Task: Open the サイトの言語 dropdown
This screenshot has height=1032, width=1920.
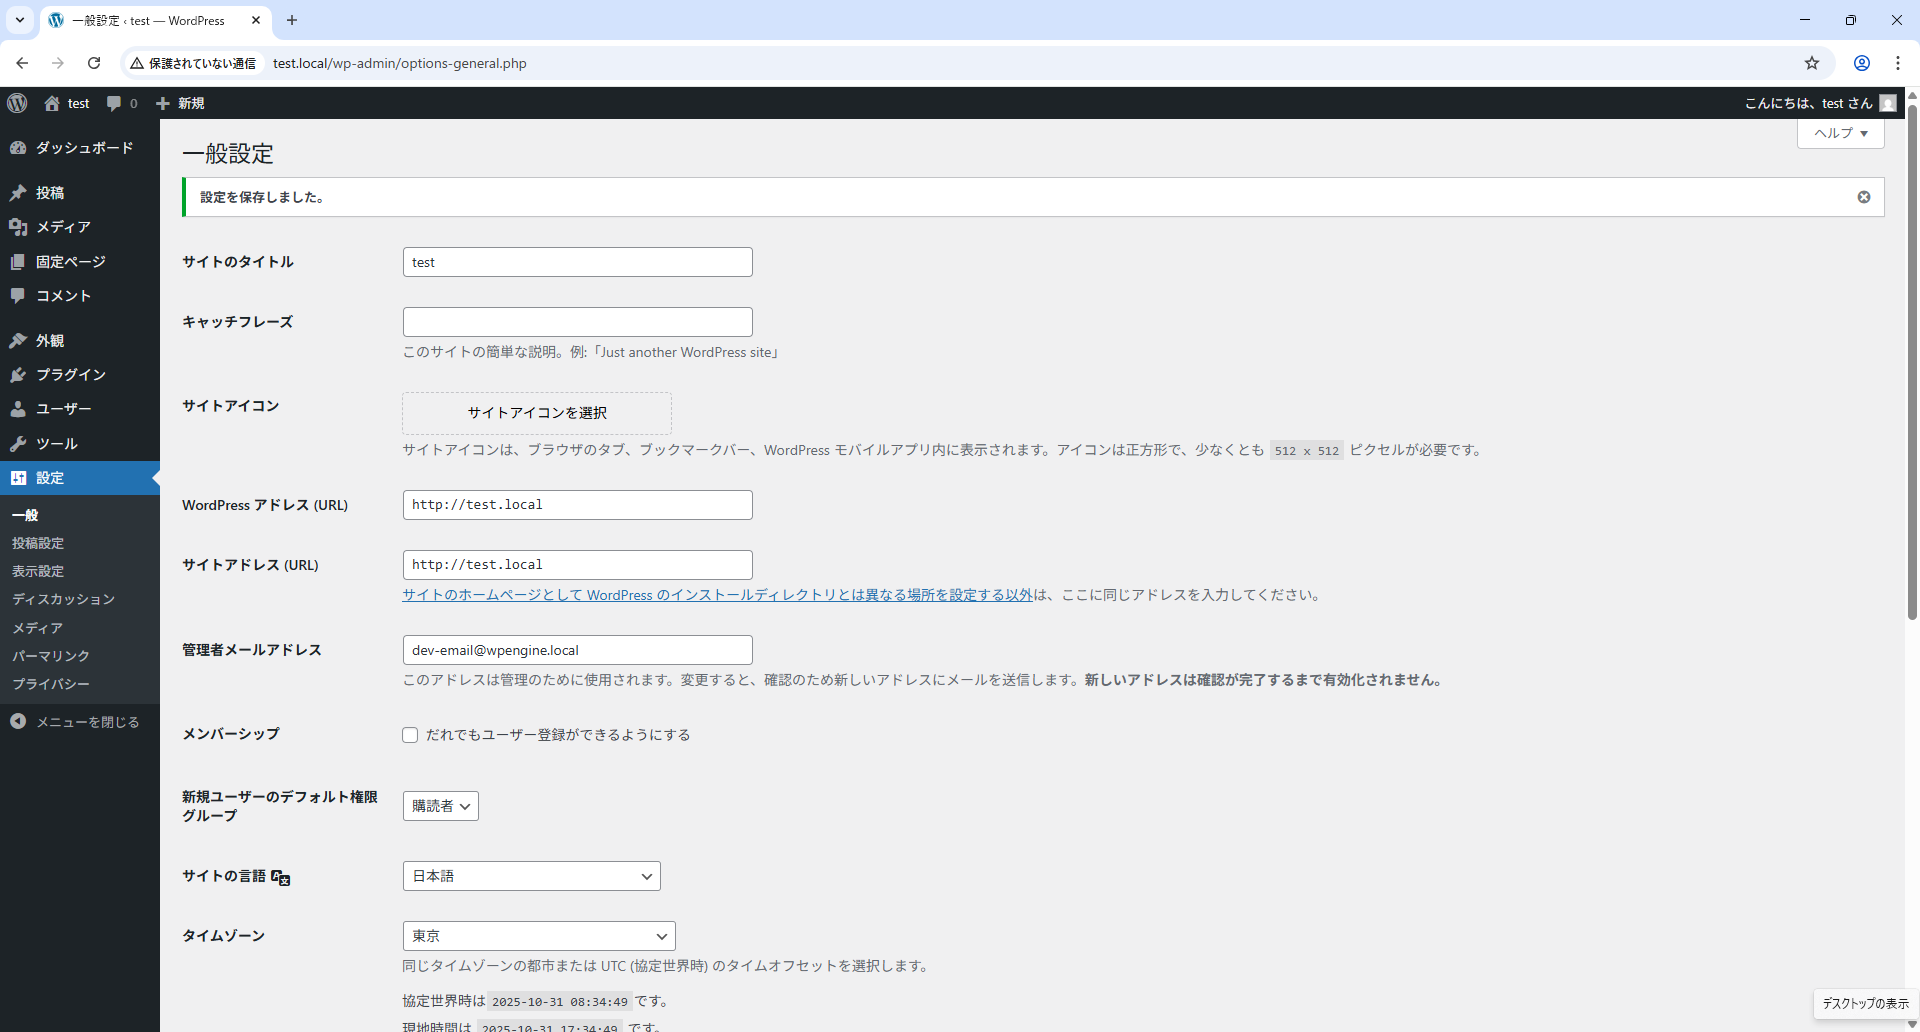Action: coord(530,875)
